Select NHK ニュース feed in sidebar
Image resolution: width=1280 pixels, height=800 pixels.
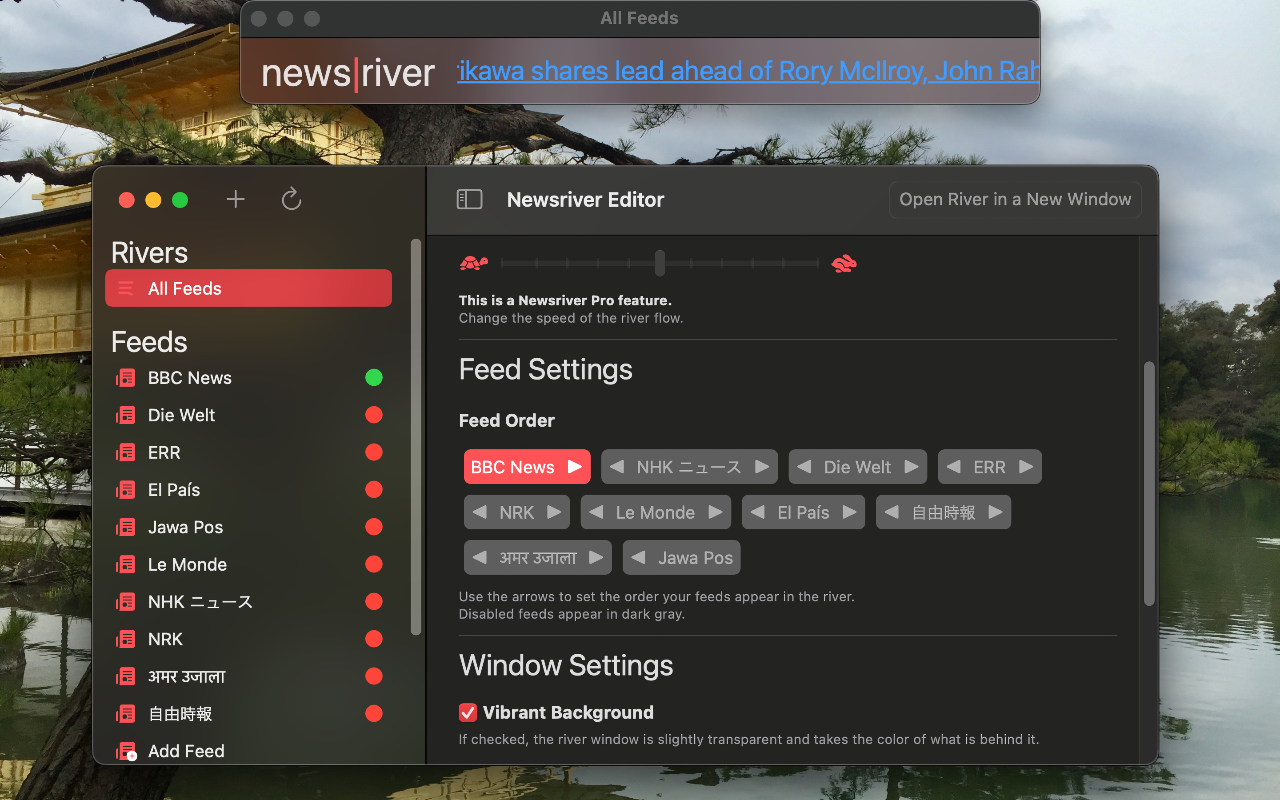click(x=248, y=602)
